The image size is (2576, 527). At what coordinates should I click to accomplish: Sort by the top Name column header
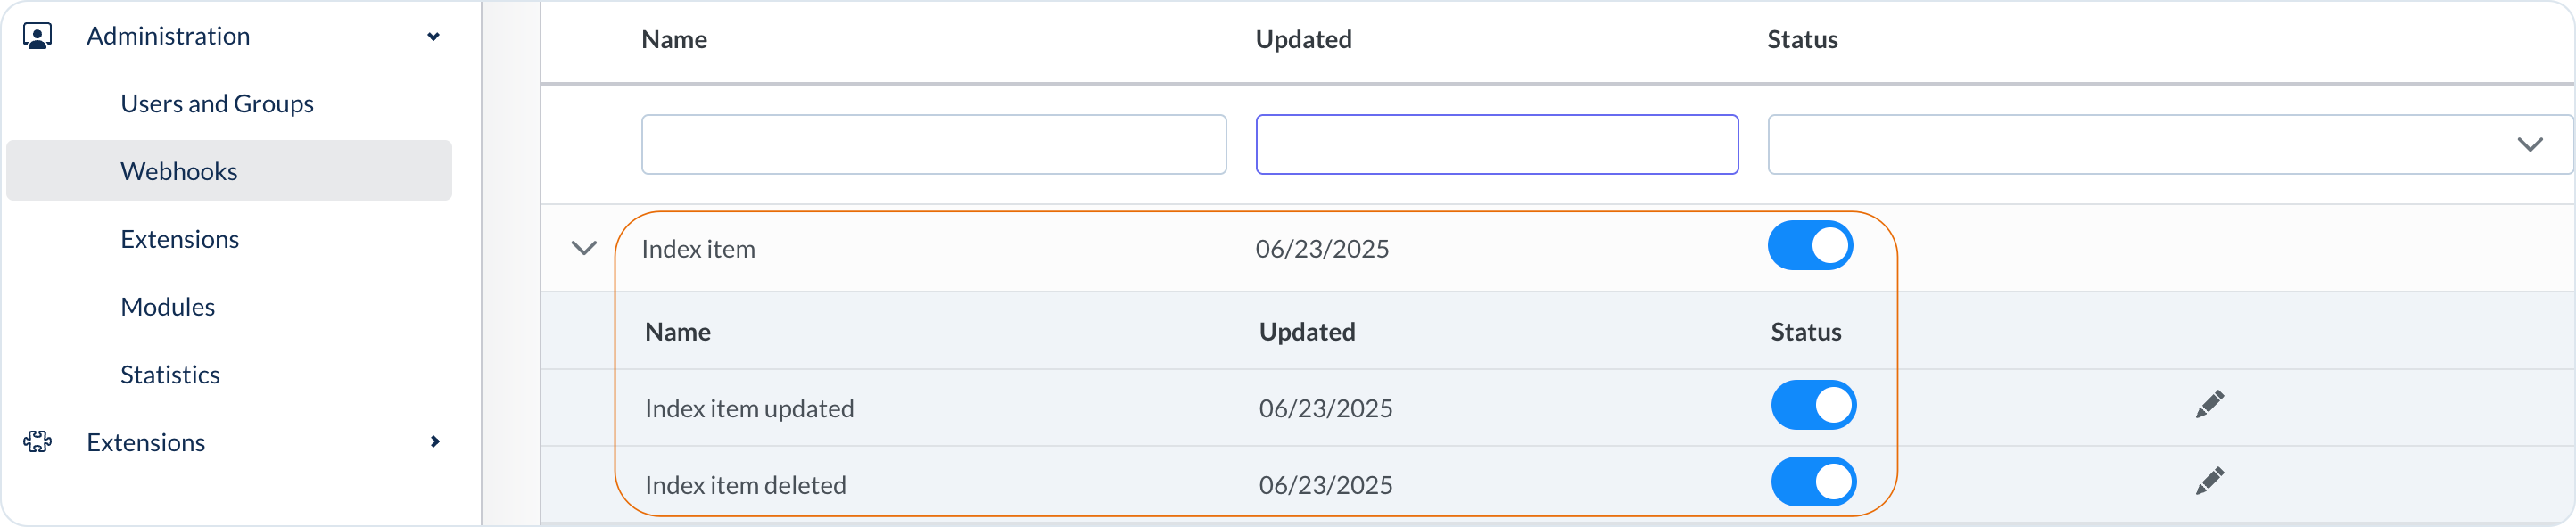click(x=674, y=40)
